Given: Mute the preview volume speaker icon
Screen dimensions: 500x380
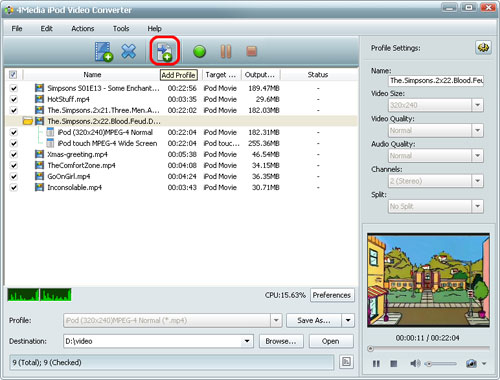Looking at the screenshot, I should point(415,363).
